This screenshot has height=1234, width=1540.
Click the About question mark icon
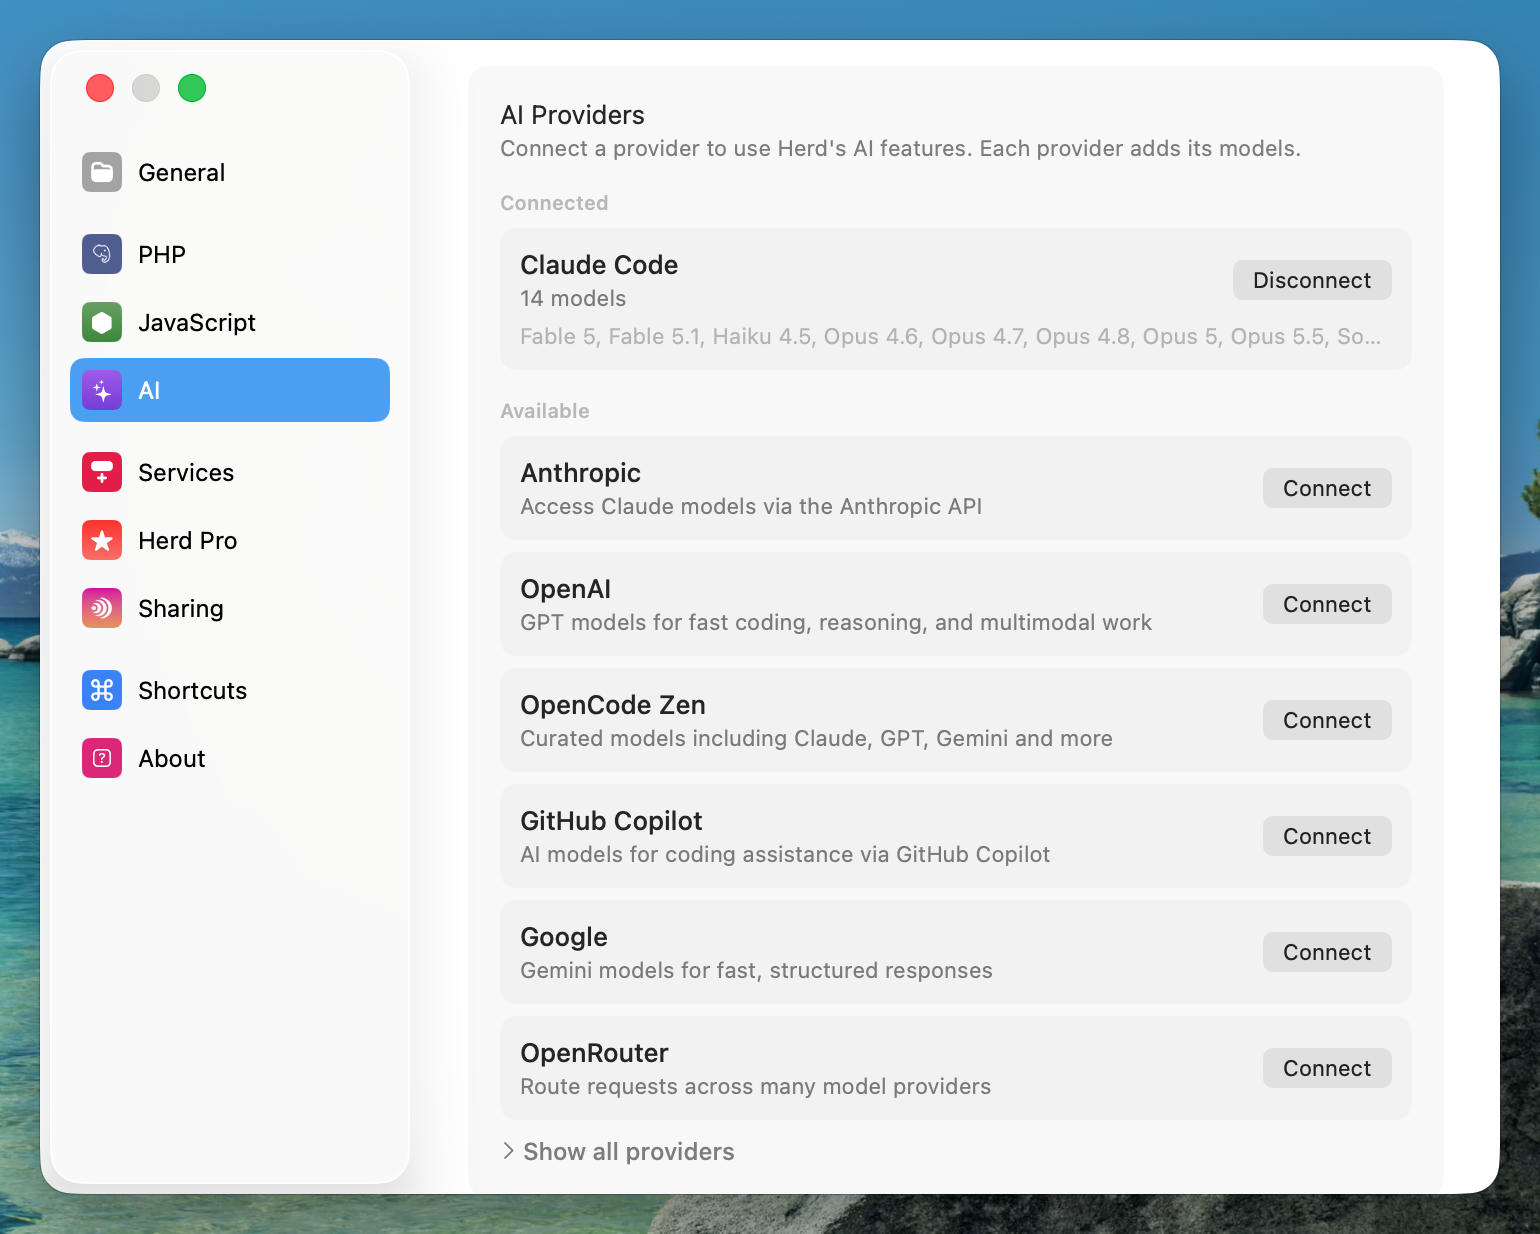tap(102, 758)
